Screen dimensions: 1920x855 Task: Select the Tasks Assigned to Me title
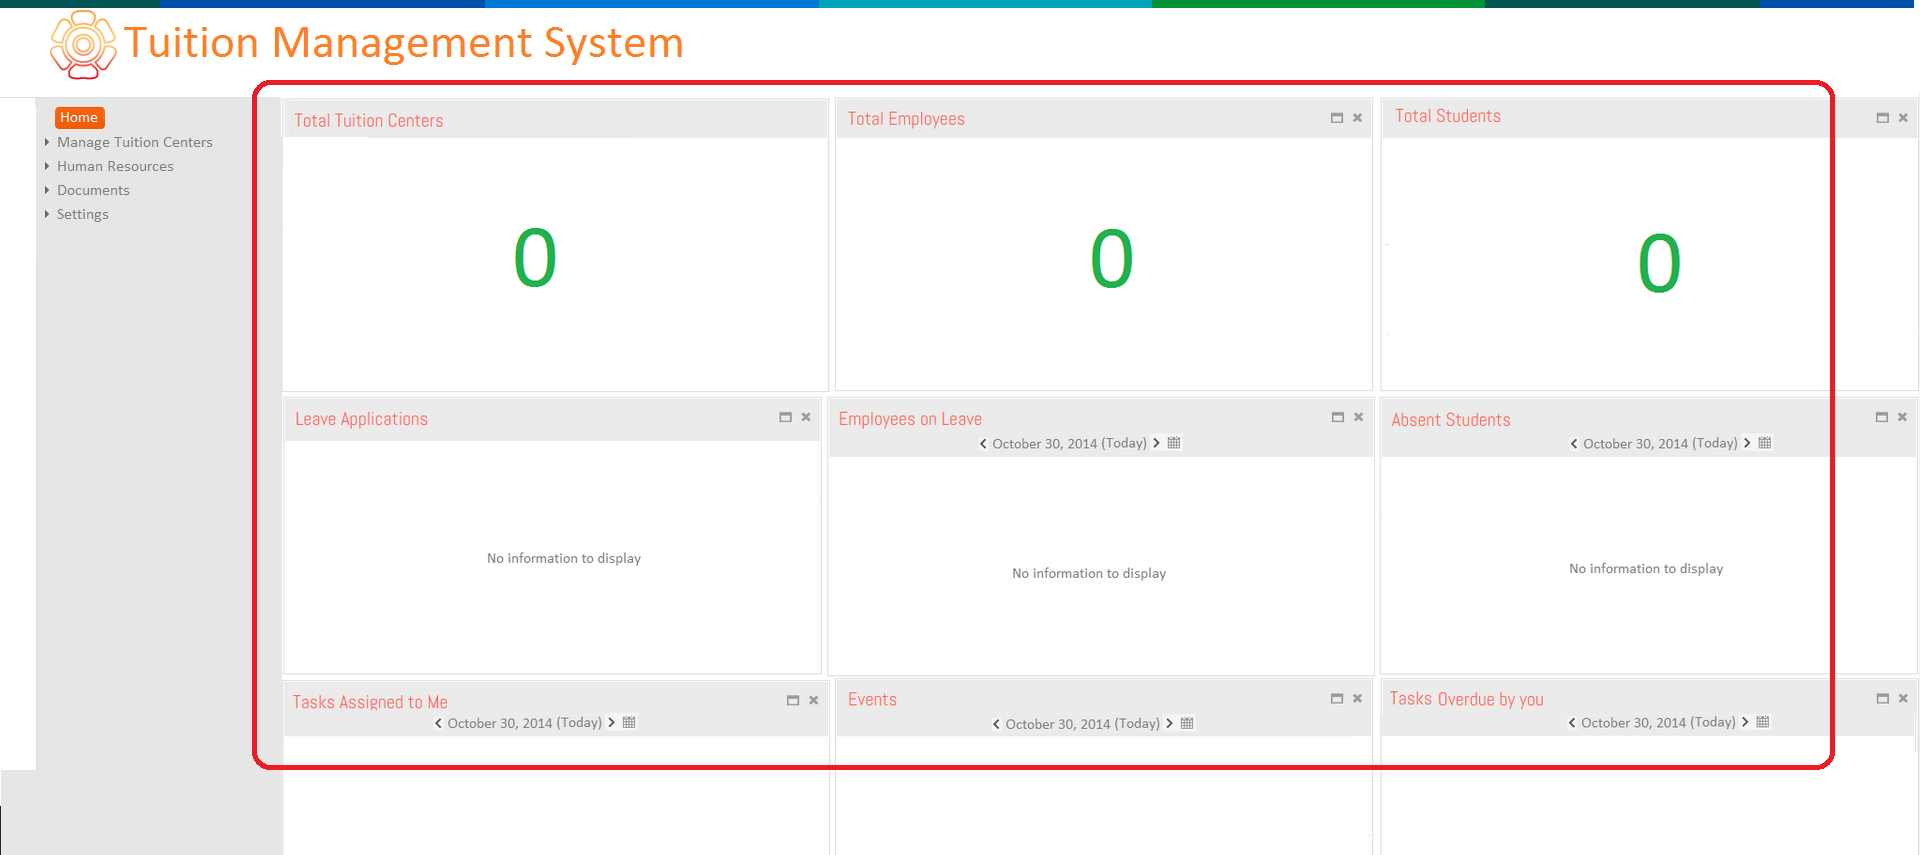pos(370,702)
